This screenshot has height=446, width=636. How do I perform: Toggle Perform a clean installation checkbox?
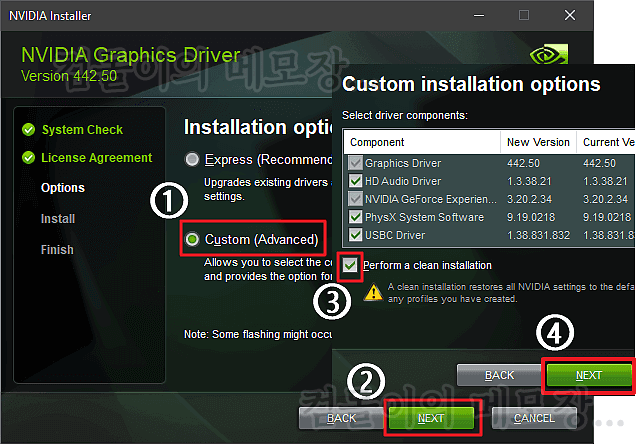coord(350,266)
